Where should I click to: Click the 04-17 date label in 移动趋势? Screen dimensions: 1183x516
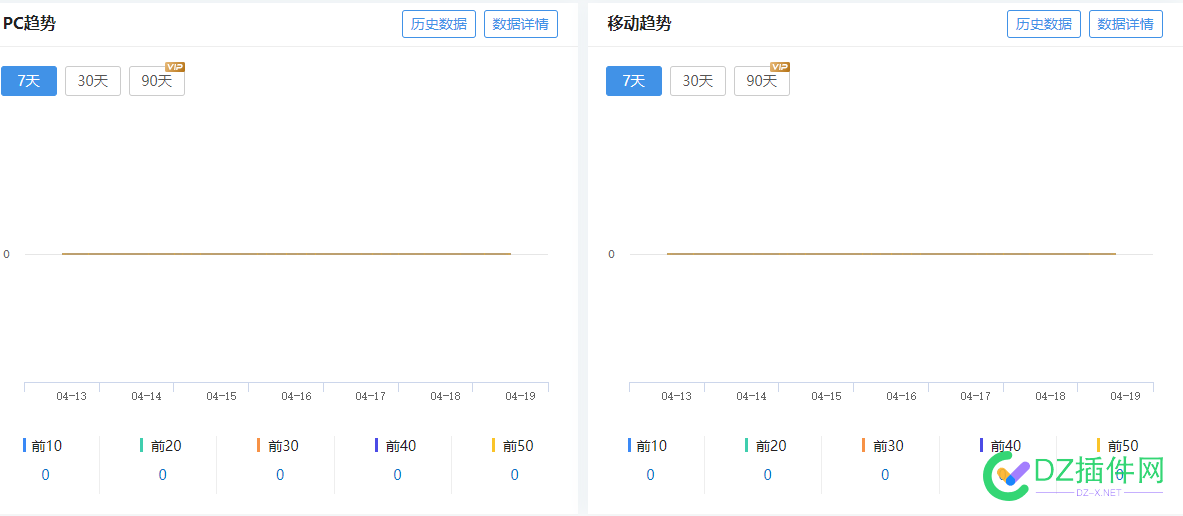tap(976, 396)
